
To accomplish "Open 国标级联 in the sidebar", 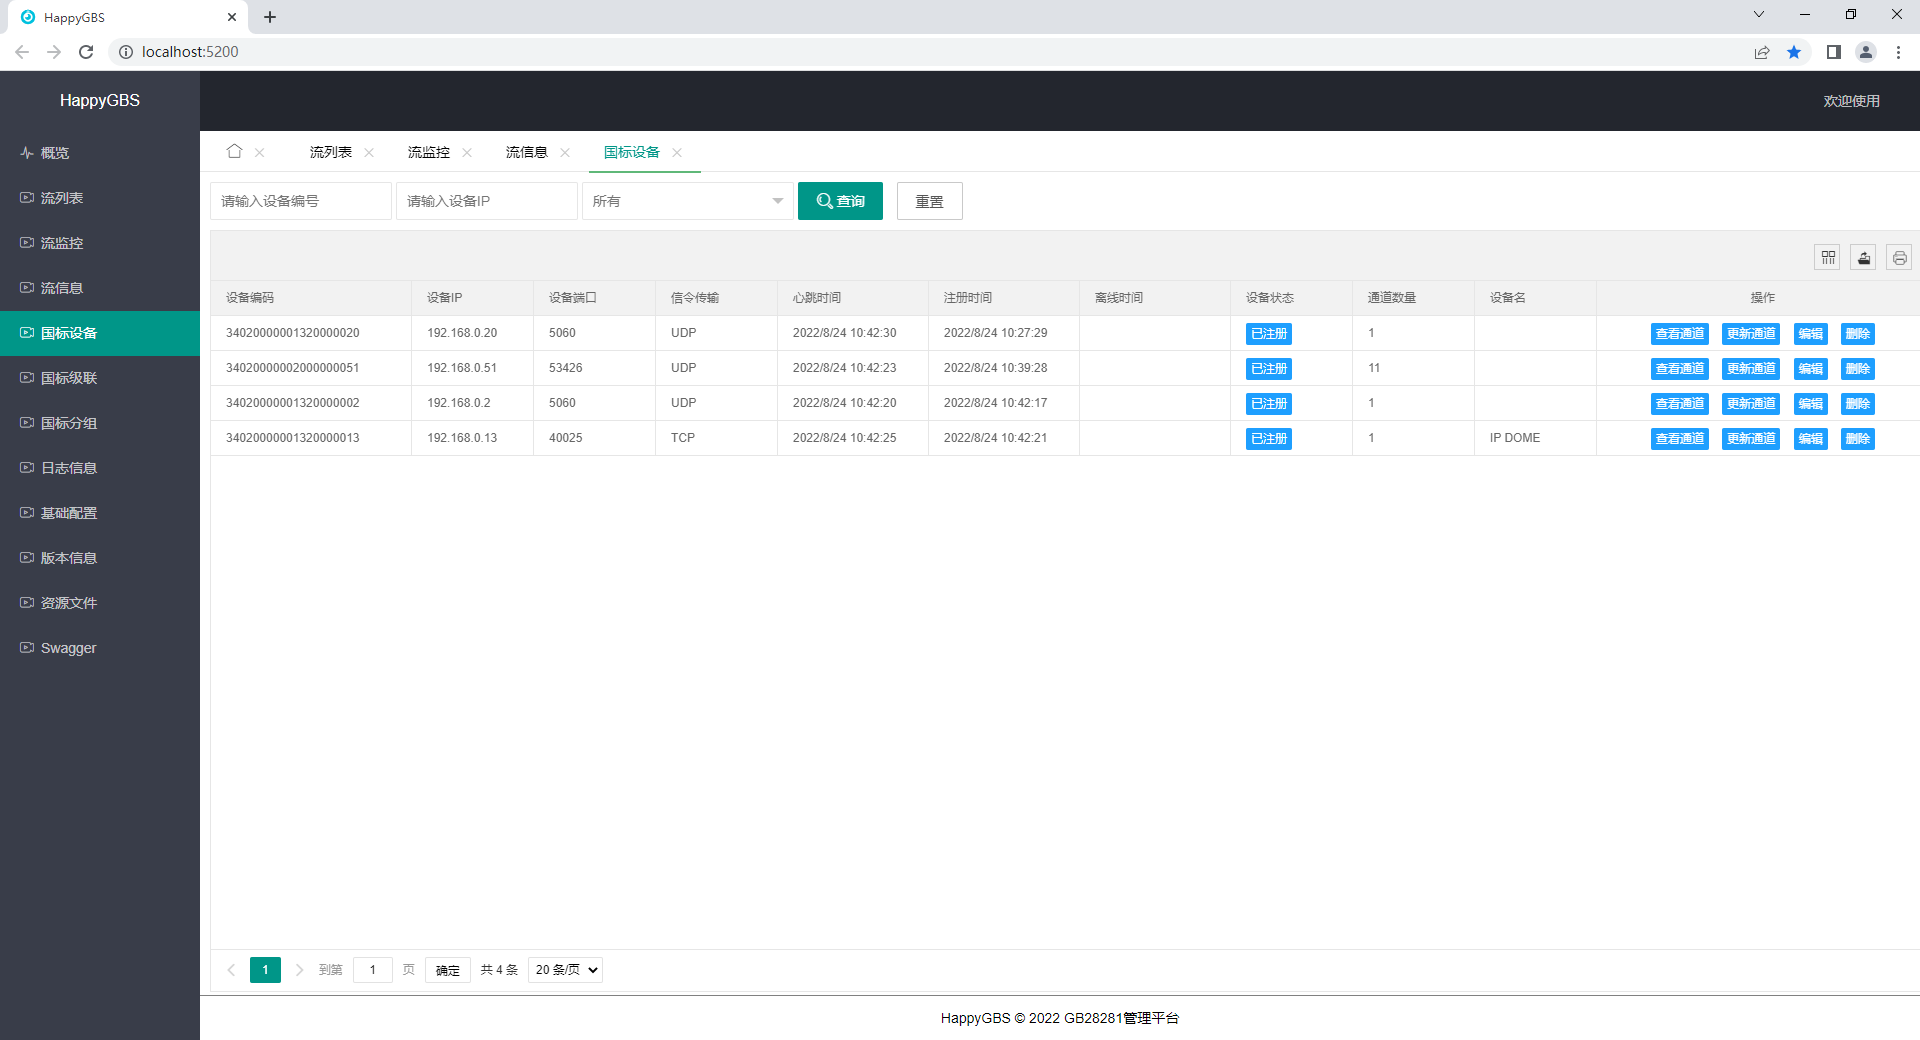I will click(x=100, y=378).
